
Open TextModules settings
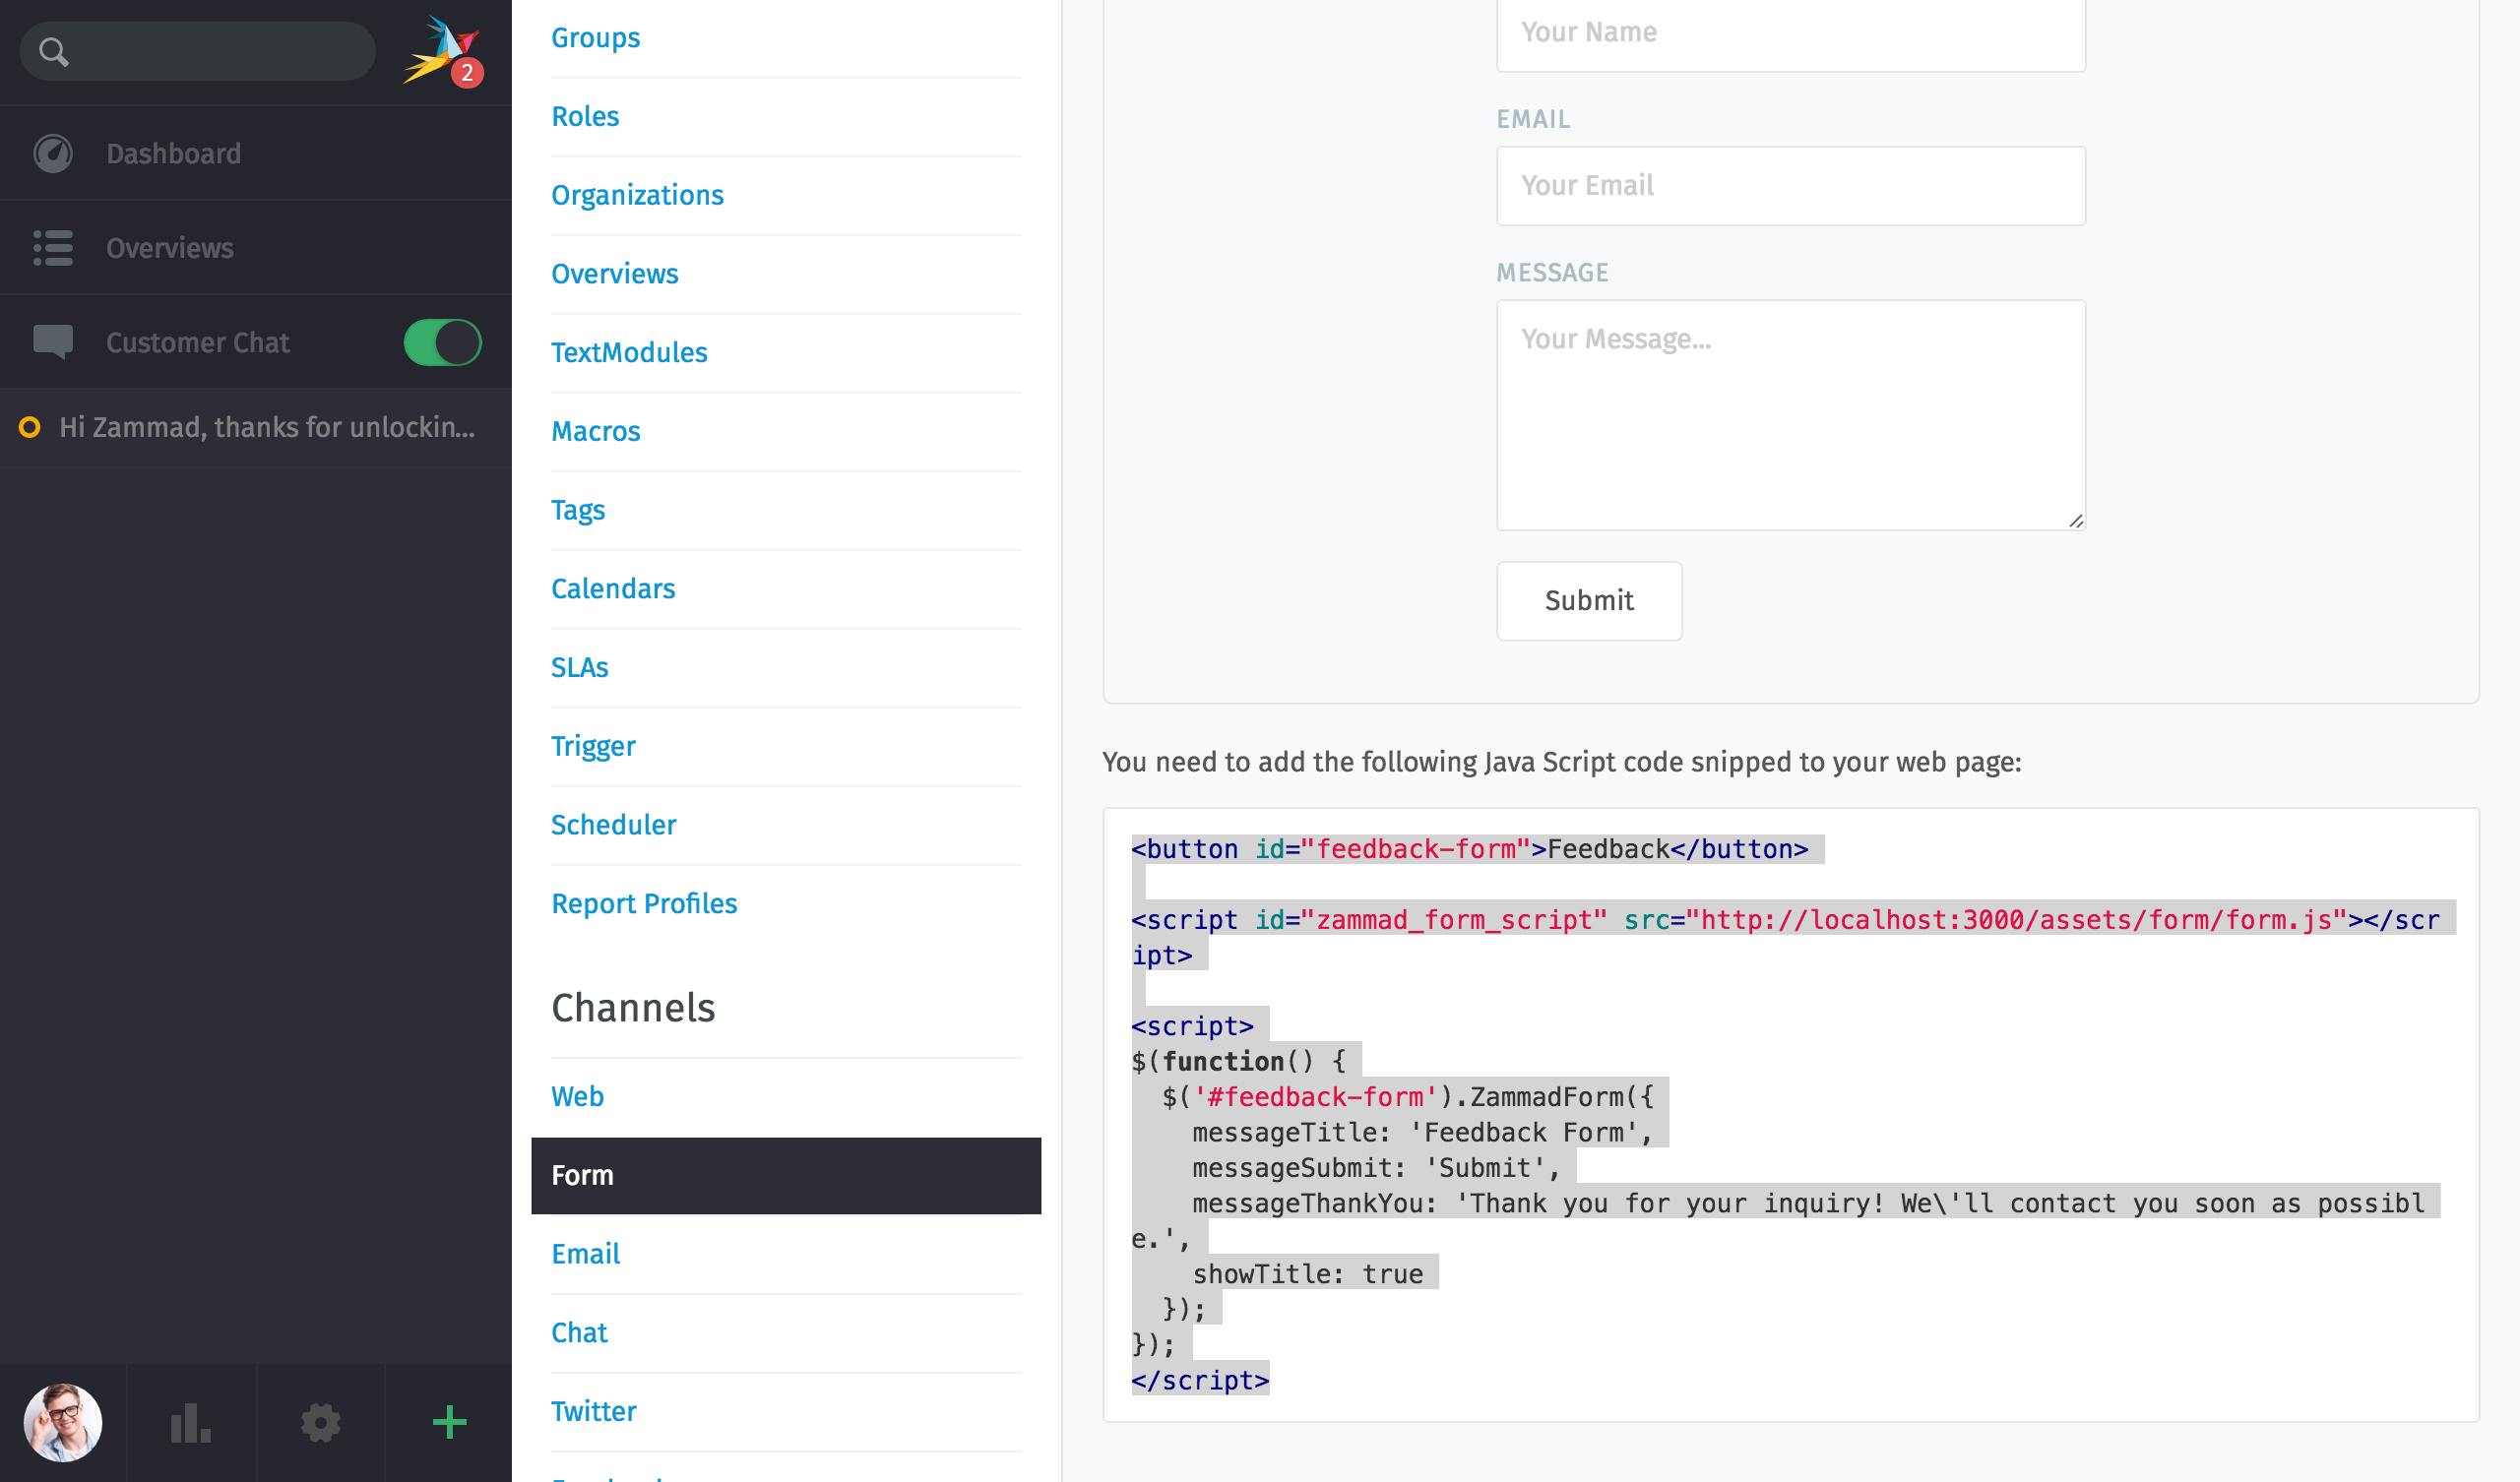[629, 352]
